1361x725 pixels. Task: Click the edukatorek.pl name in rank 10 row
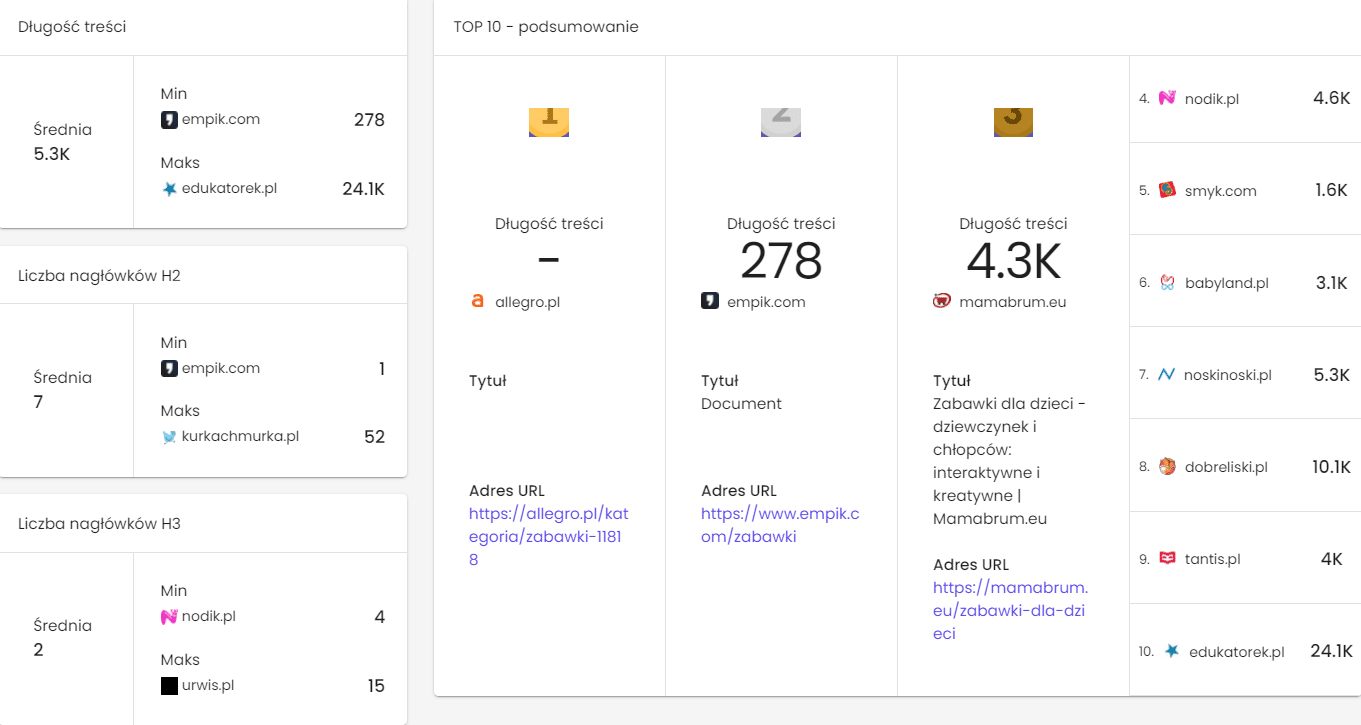click(x=1237, y=652)
